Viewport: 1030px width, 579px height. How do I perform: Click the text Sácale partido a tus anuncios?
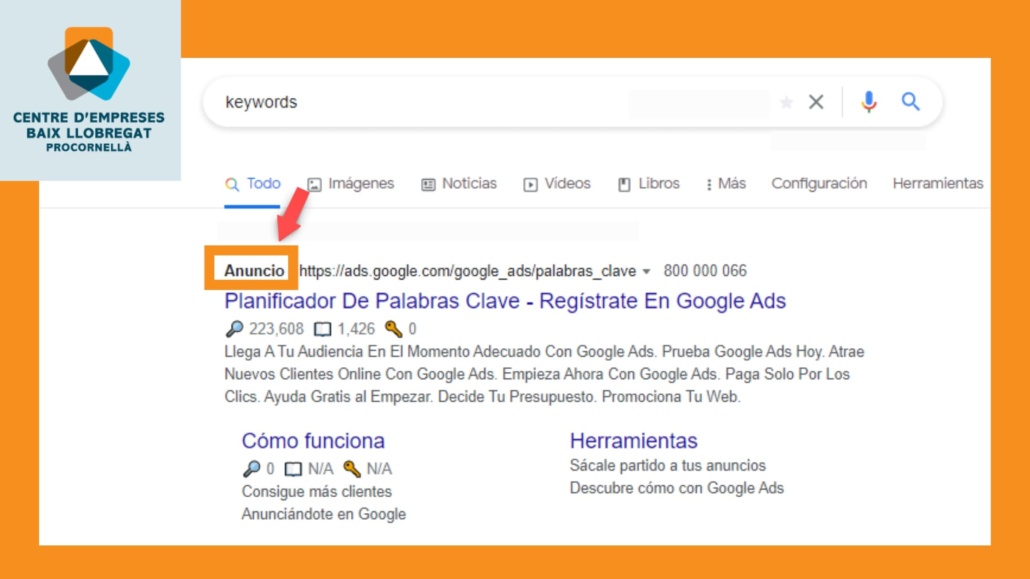click(667, 465)
